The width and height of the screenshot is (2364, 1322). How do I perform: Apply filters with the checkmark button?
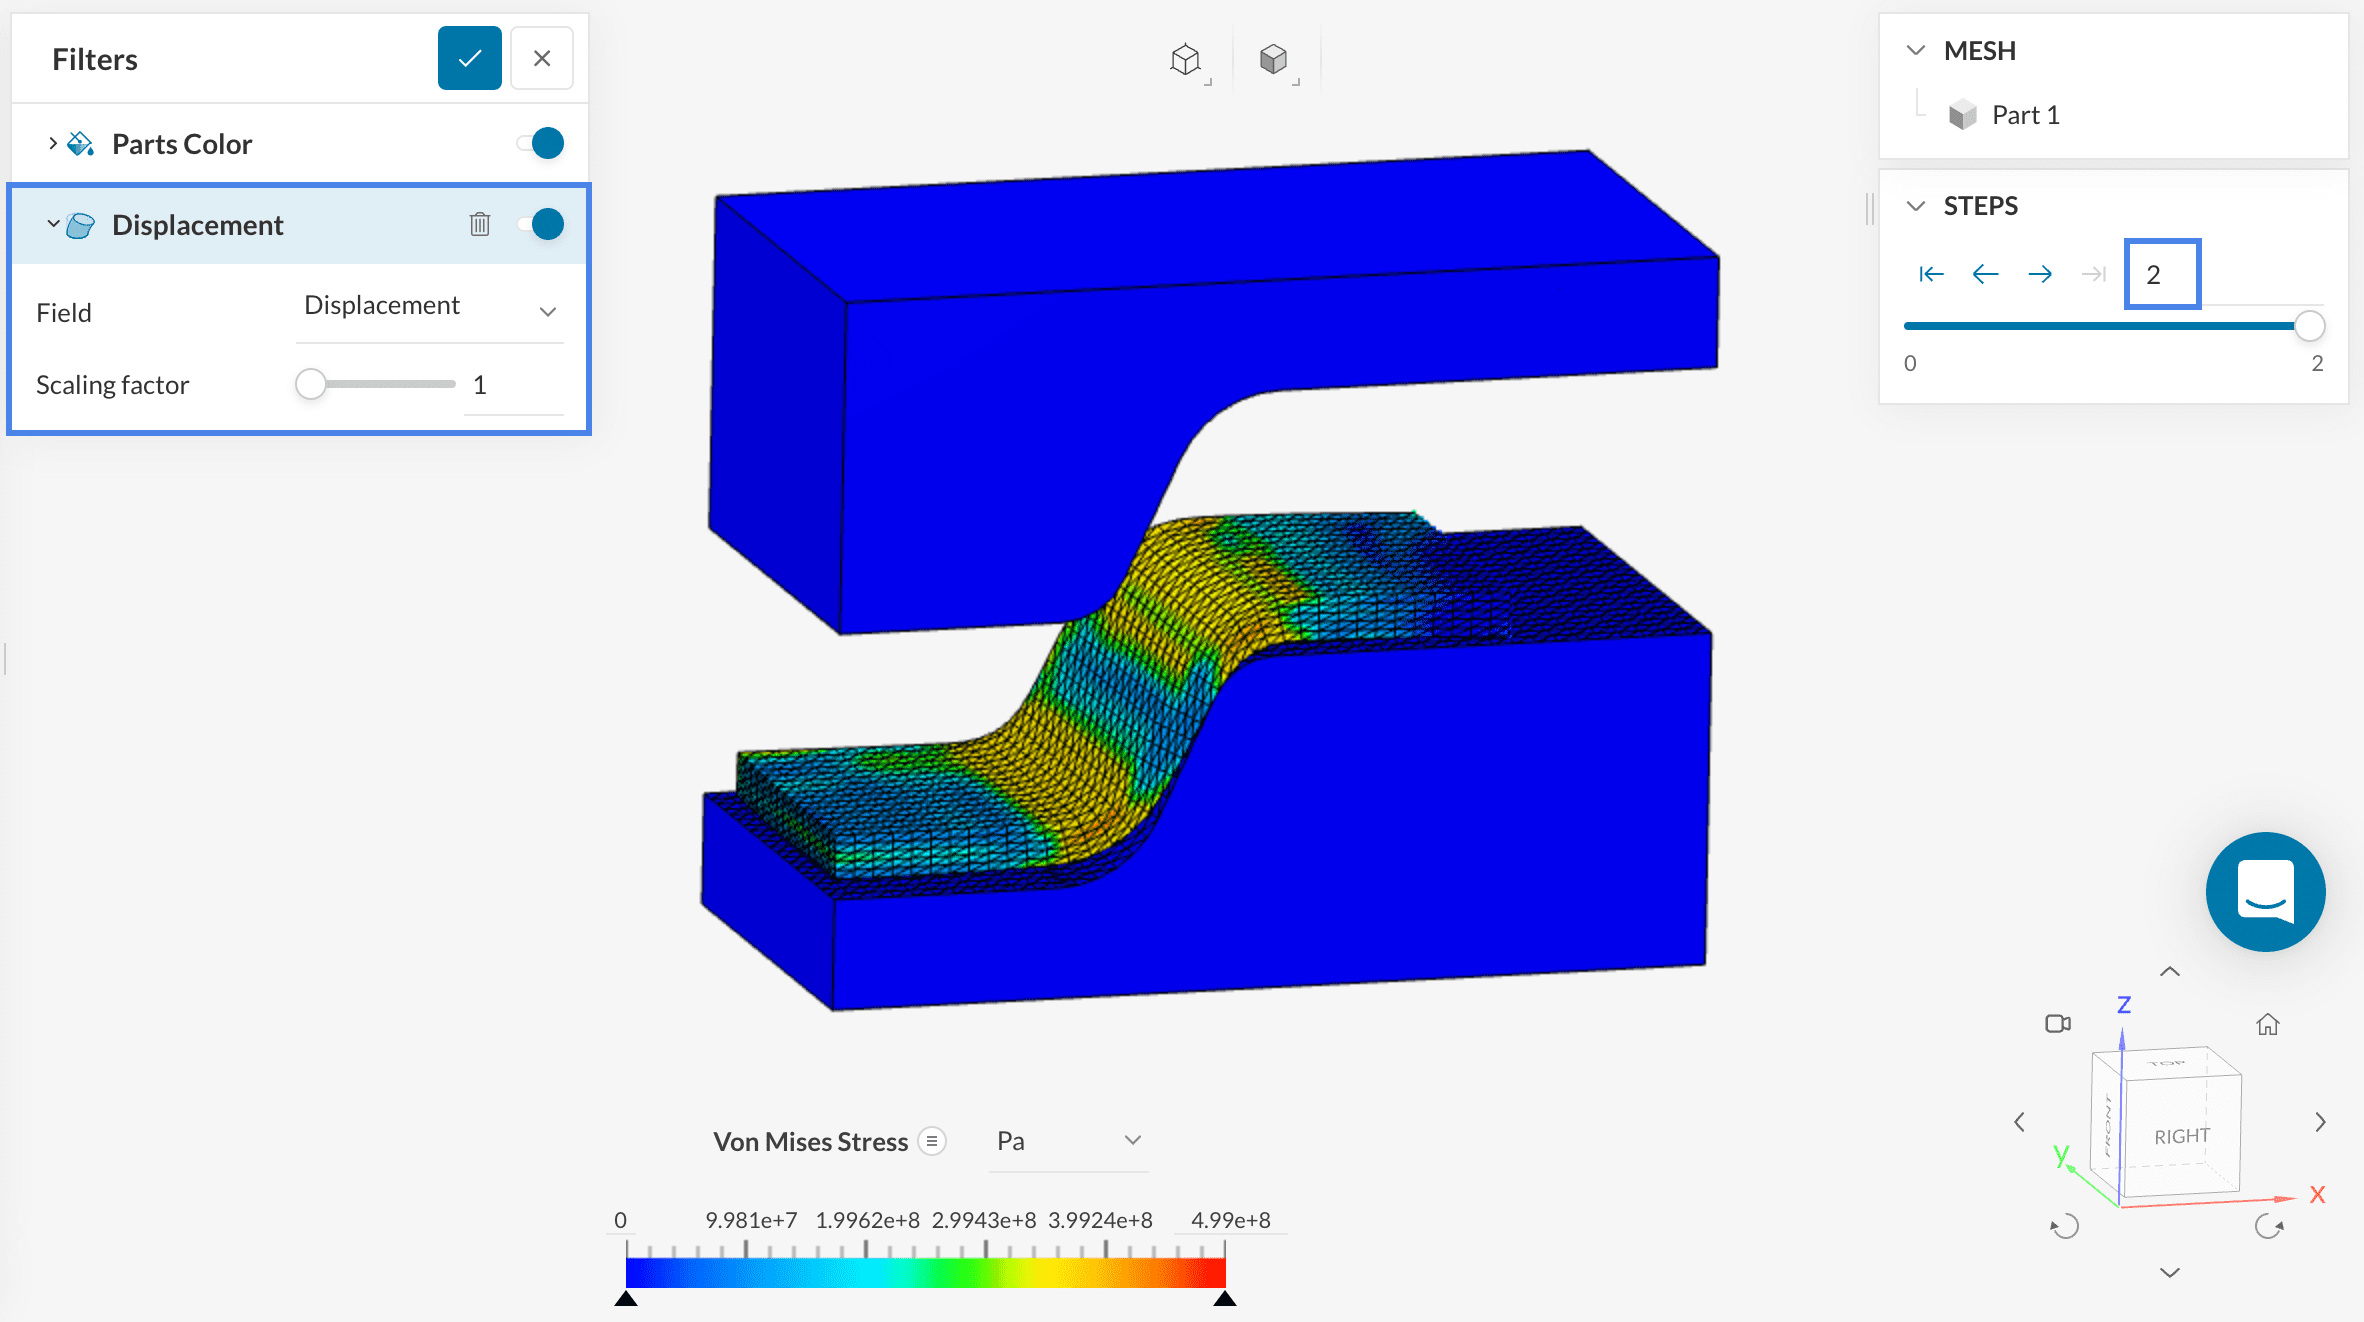point(469,59)
